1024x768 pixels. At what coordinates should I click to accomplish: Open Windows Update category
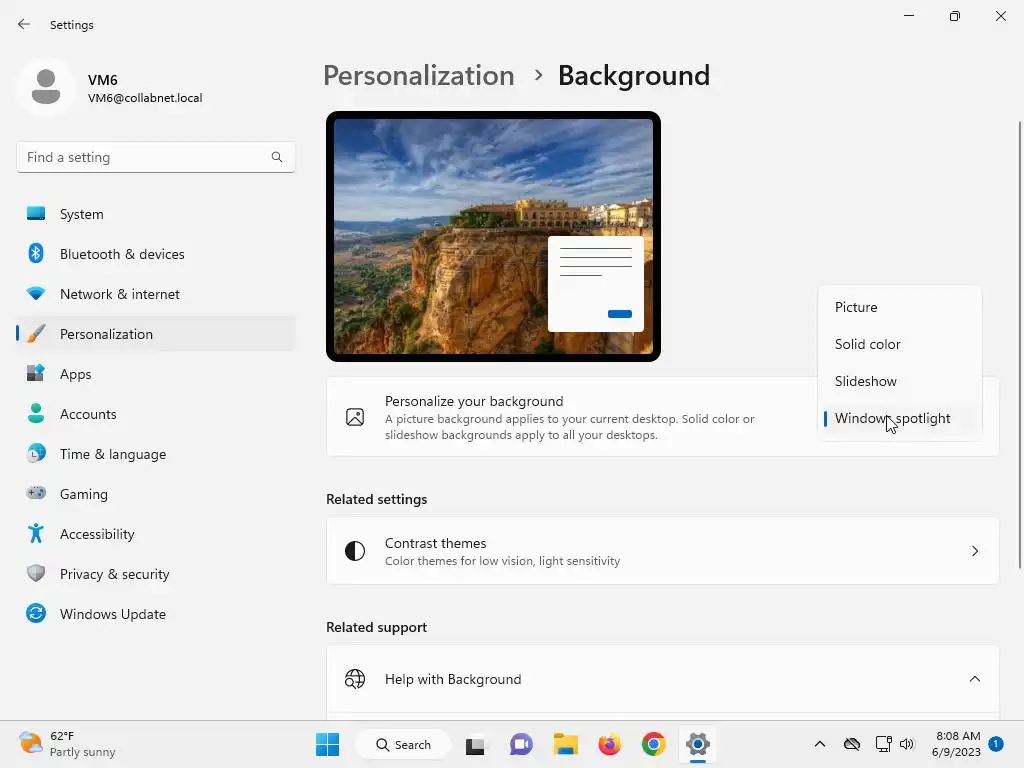click(x=155, y=614)
